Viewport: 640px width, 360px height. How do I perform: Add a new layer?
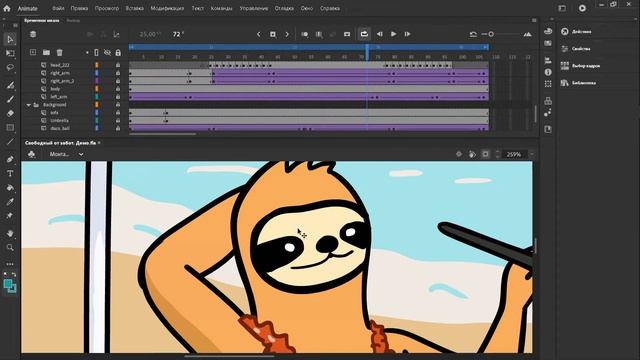(33, 52)
